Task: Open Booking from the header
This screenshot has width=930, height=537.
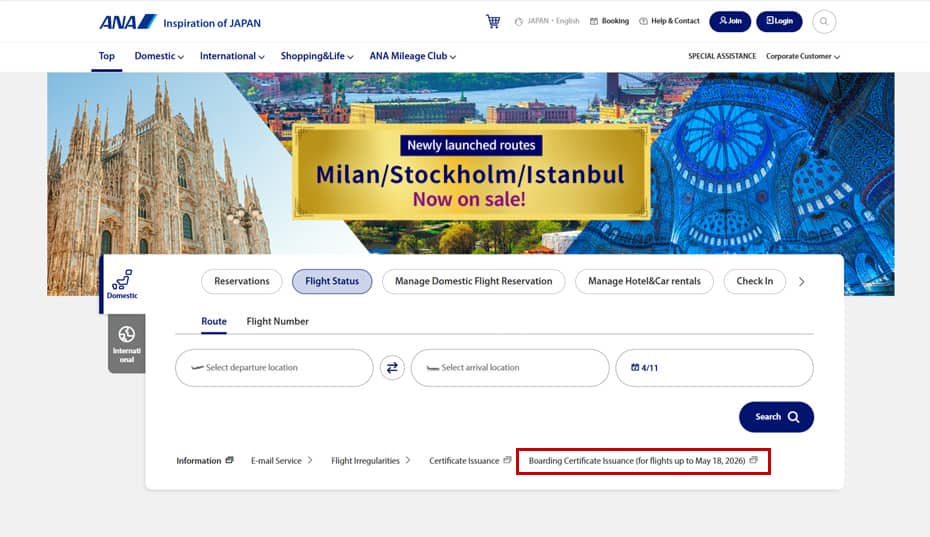Action: [x=609, y=21]
